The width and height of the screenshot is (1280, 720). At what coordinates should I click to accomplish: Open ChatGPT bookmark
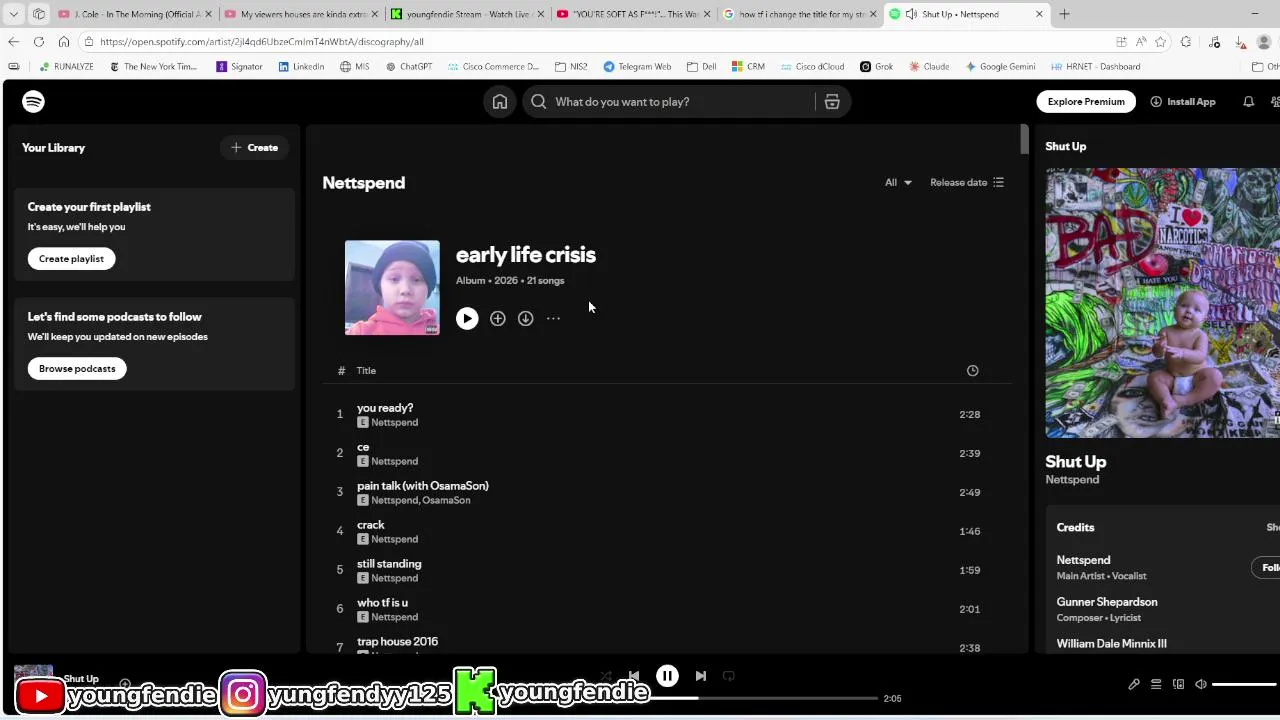(409, 67)
